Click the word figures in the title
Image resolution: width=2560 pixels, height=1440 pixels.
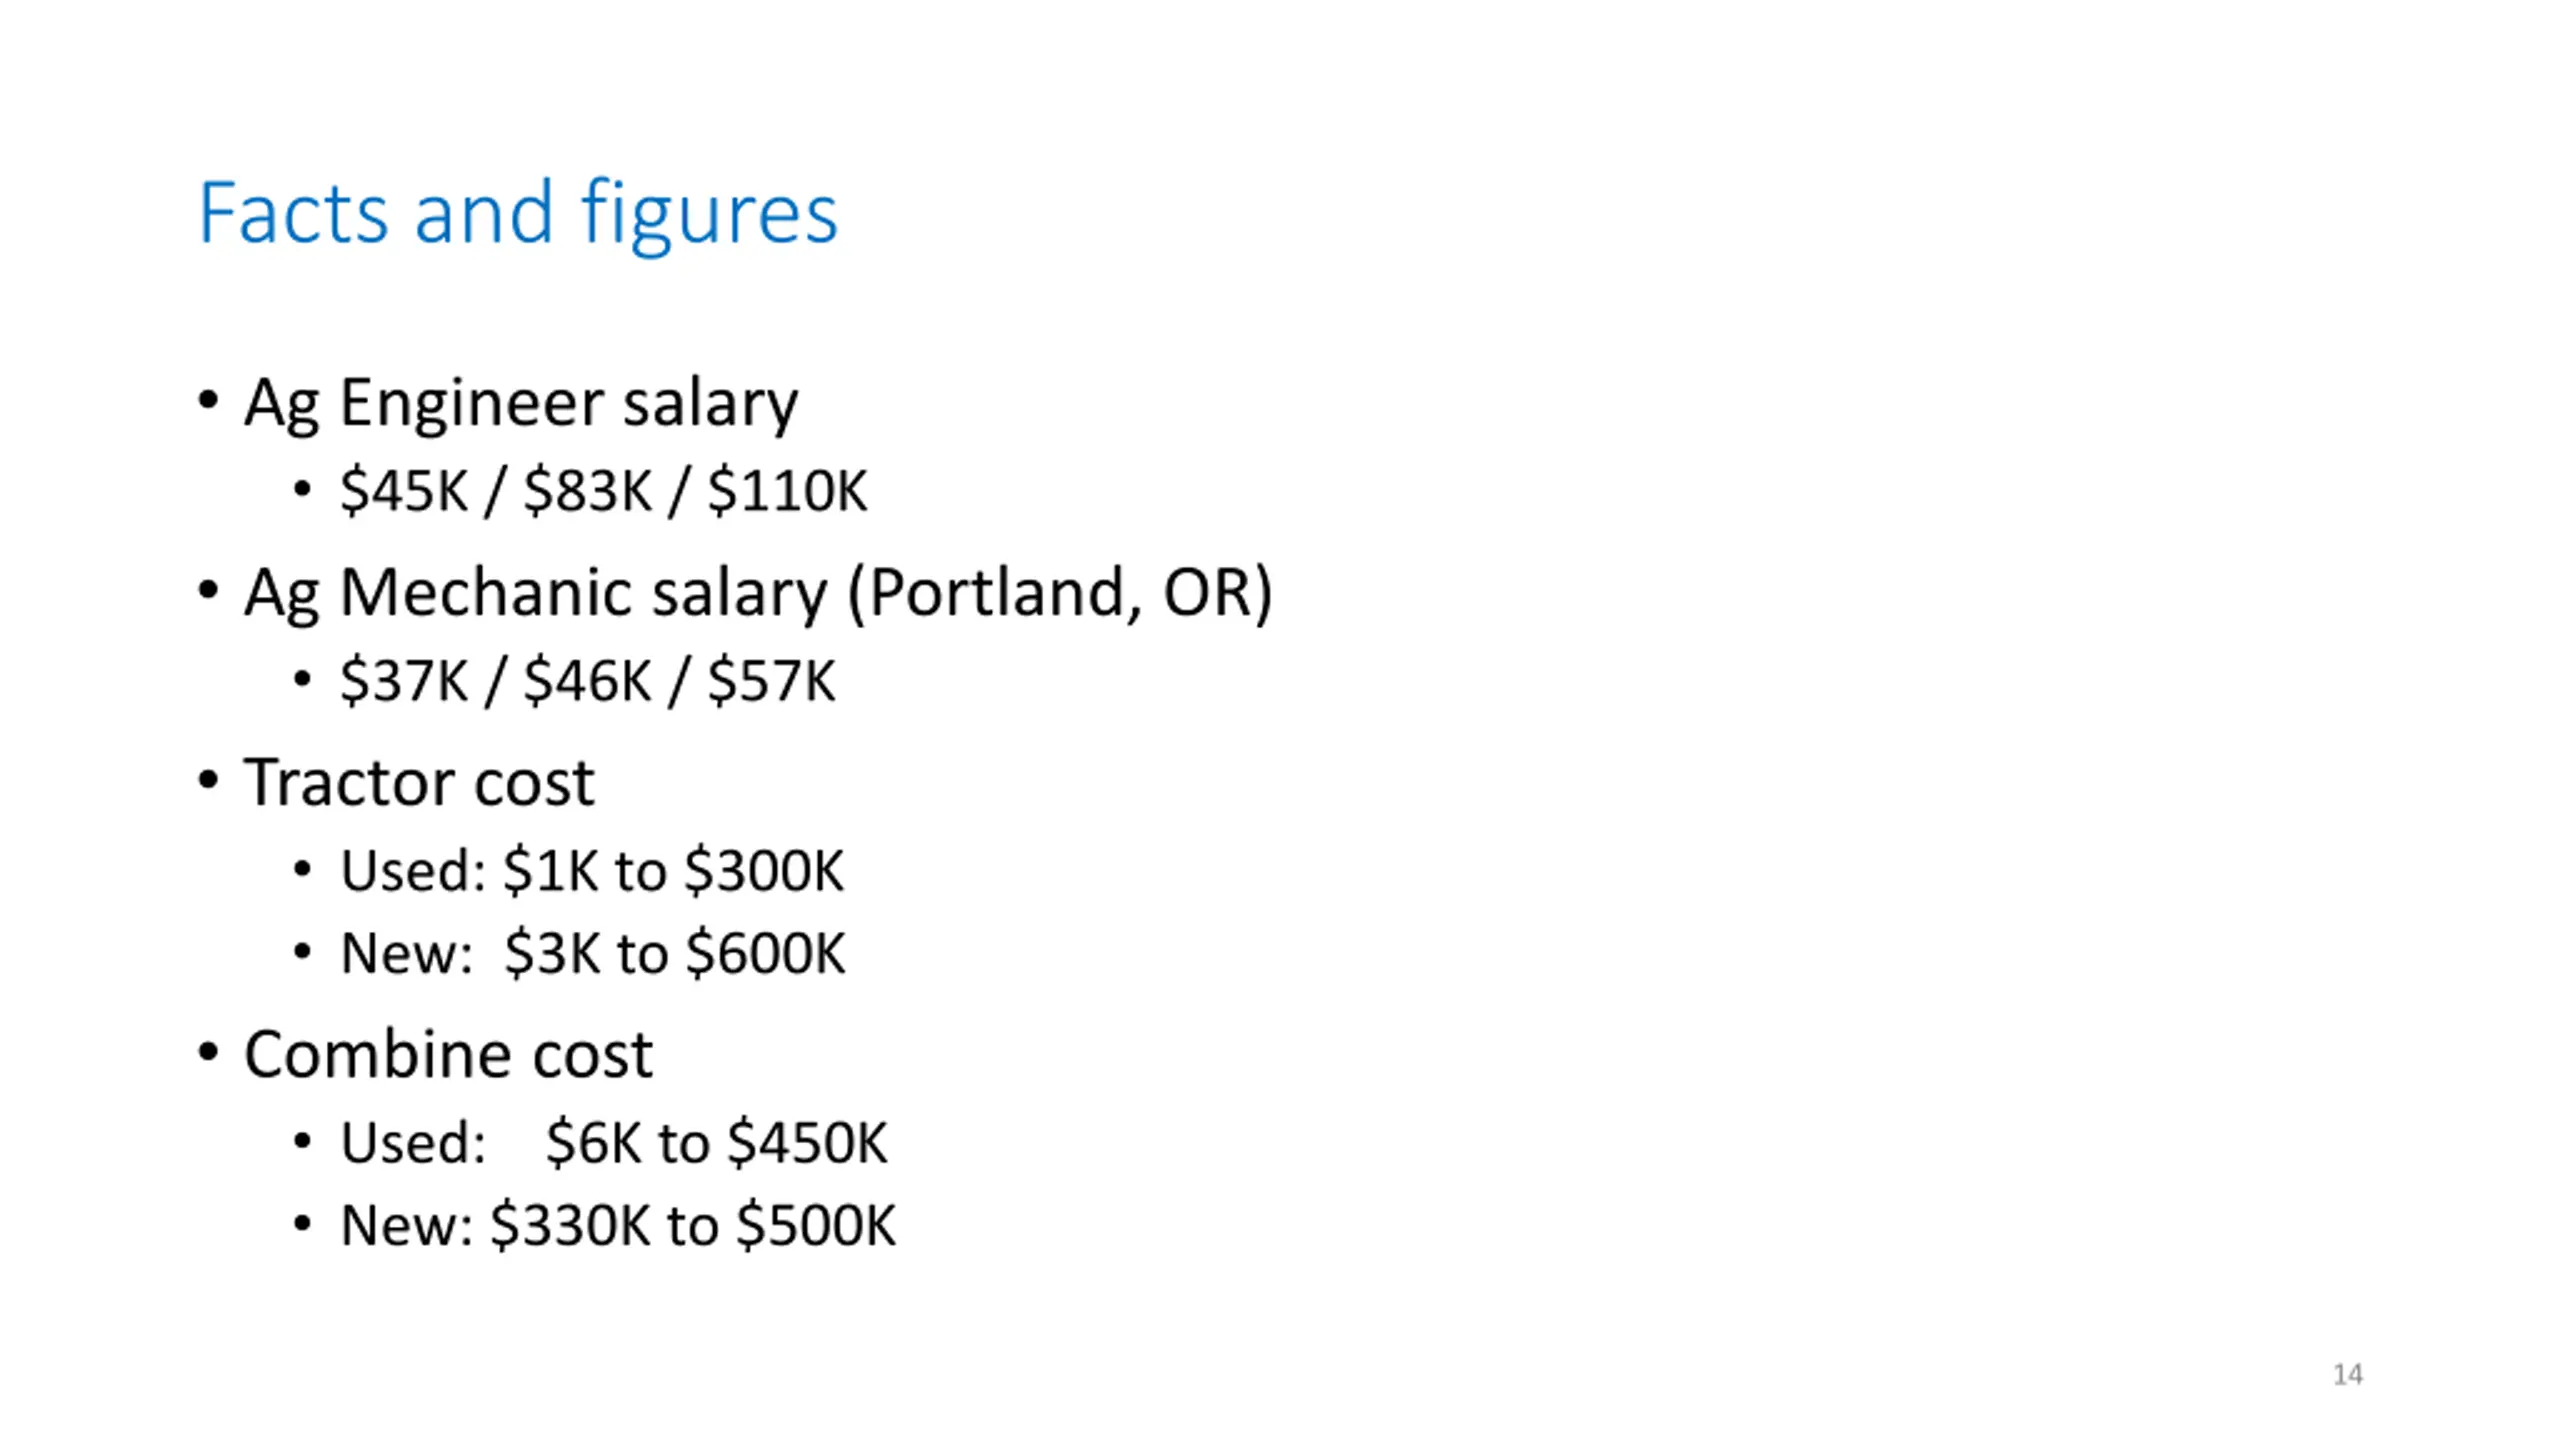pos(709,215)
